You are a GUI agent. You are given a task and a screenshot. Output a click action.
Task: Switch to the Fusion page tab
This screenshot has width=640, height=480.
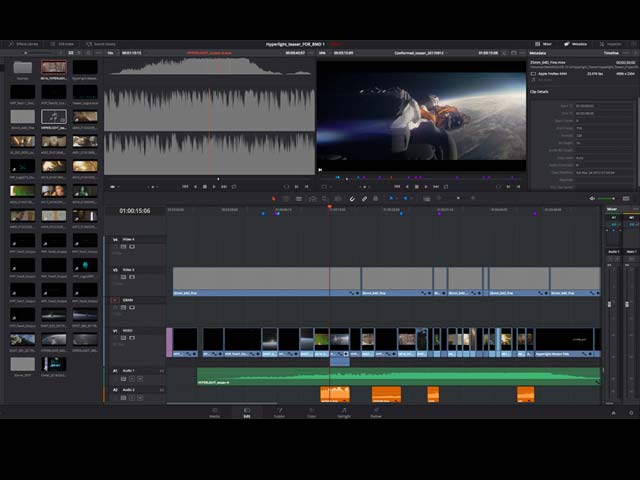pyautogui.click(x=279, y=413)
